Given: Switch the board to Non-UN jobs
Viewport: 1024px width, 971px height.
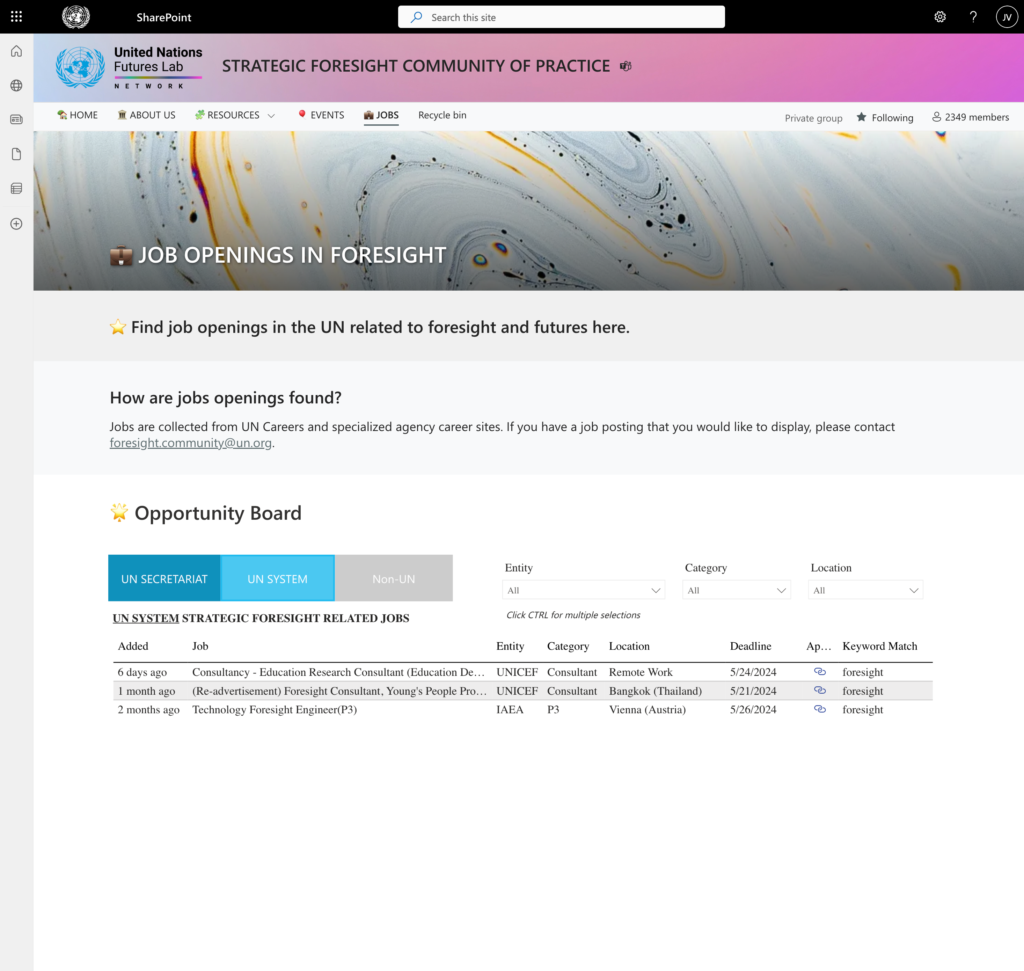Looking at the screenshot, I should tap(394, 579).
